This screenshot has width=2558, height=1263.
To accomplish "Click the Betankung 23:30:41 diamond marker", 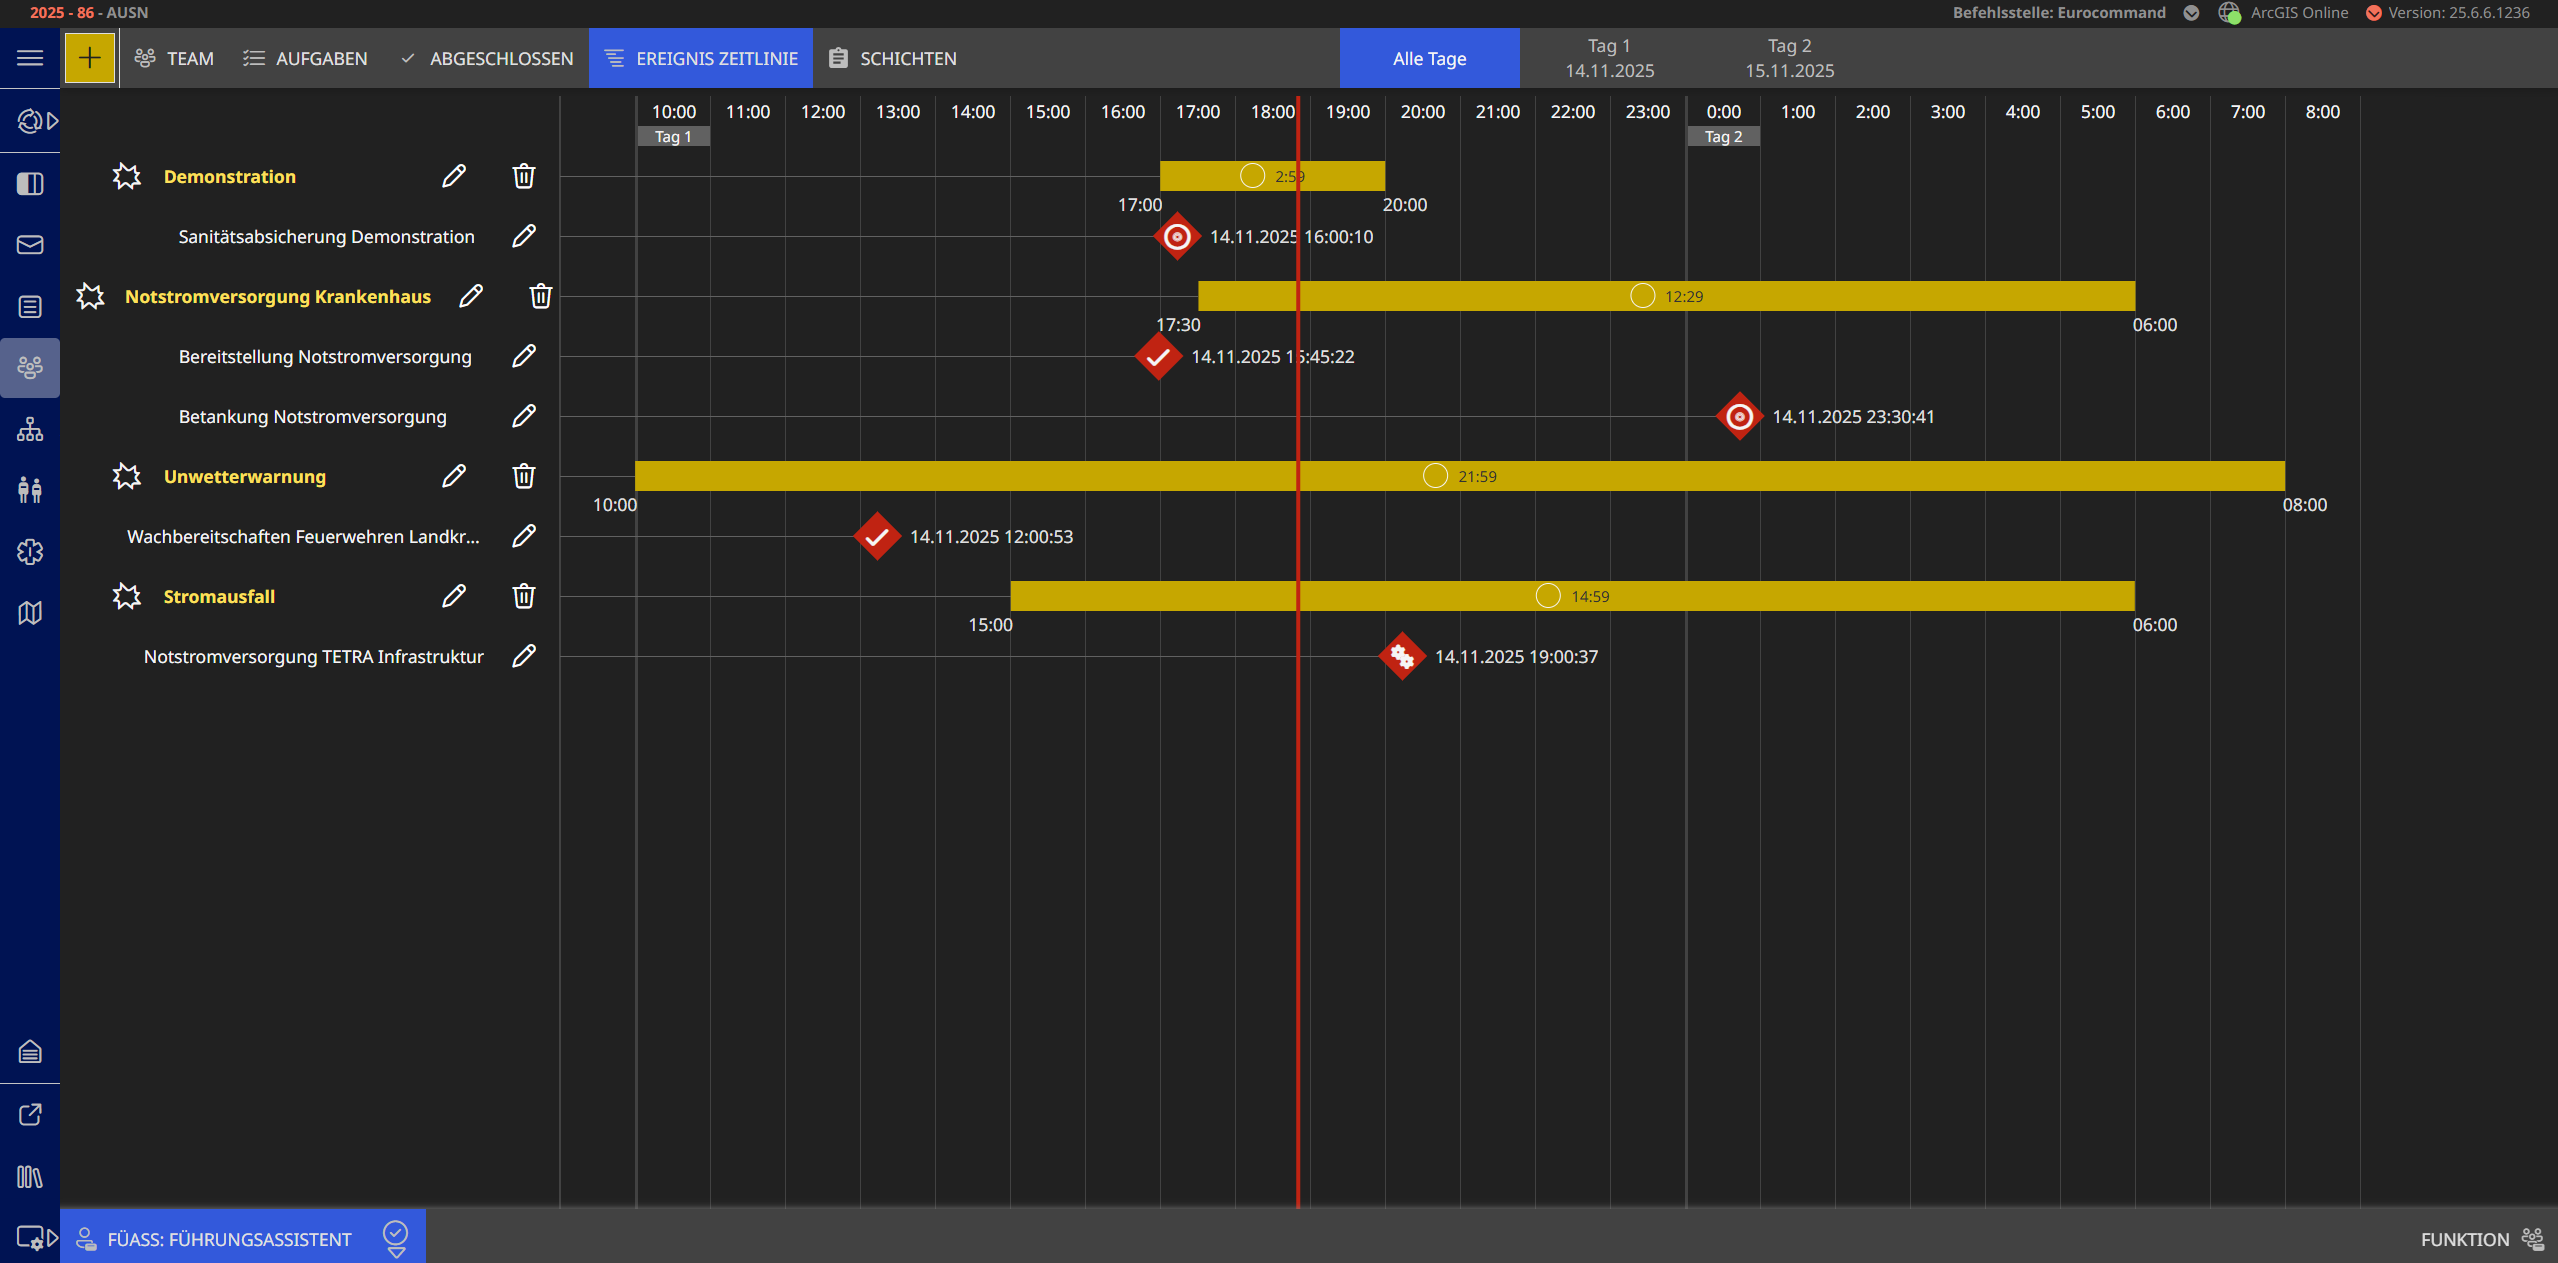I will (x=1739, y=416).
